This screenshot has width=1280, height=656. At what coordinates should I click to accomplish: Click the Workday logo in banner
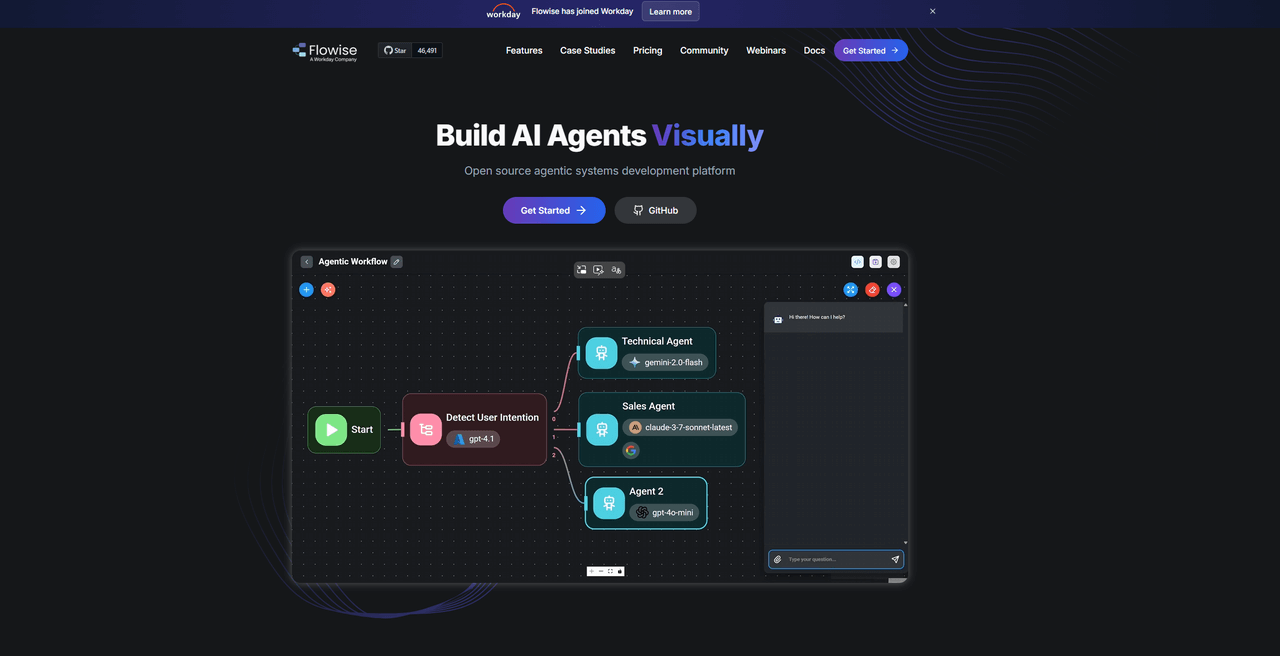point(503,12)
